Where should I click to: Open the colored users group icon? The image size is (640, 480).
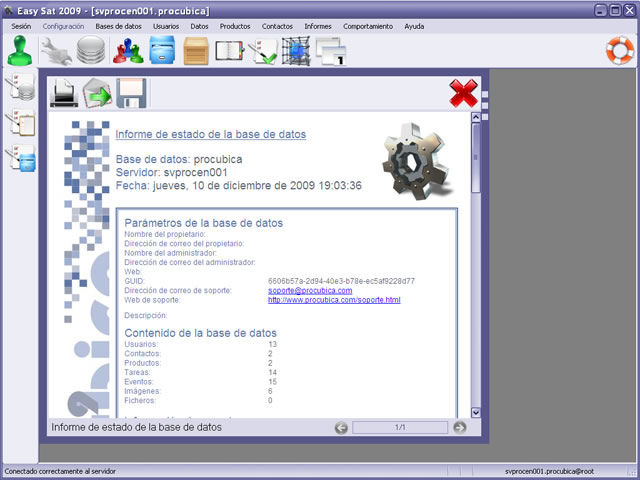(x=128, y=51)
